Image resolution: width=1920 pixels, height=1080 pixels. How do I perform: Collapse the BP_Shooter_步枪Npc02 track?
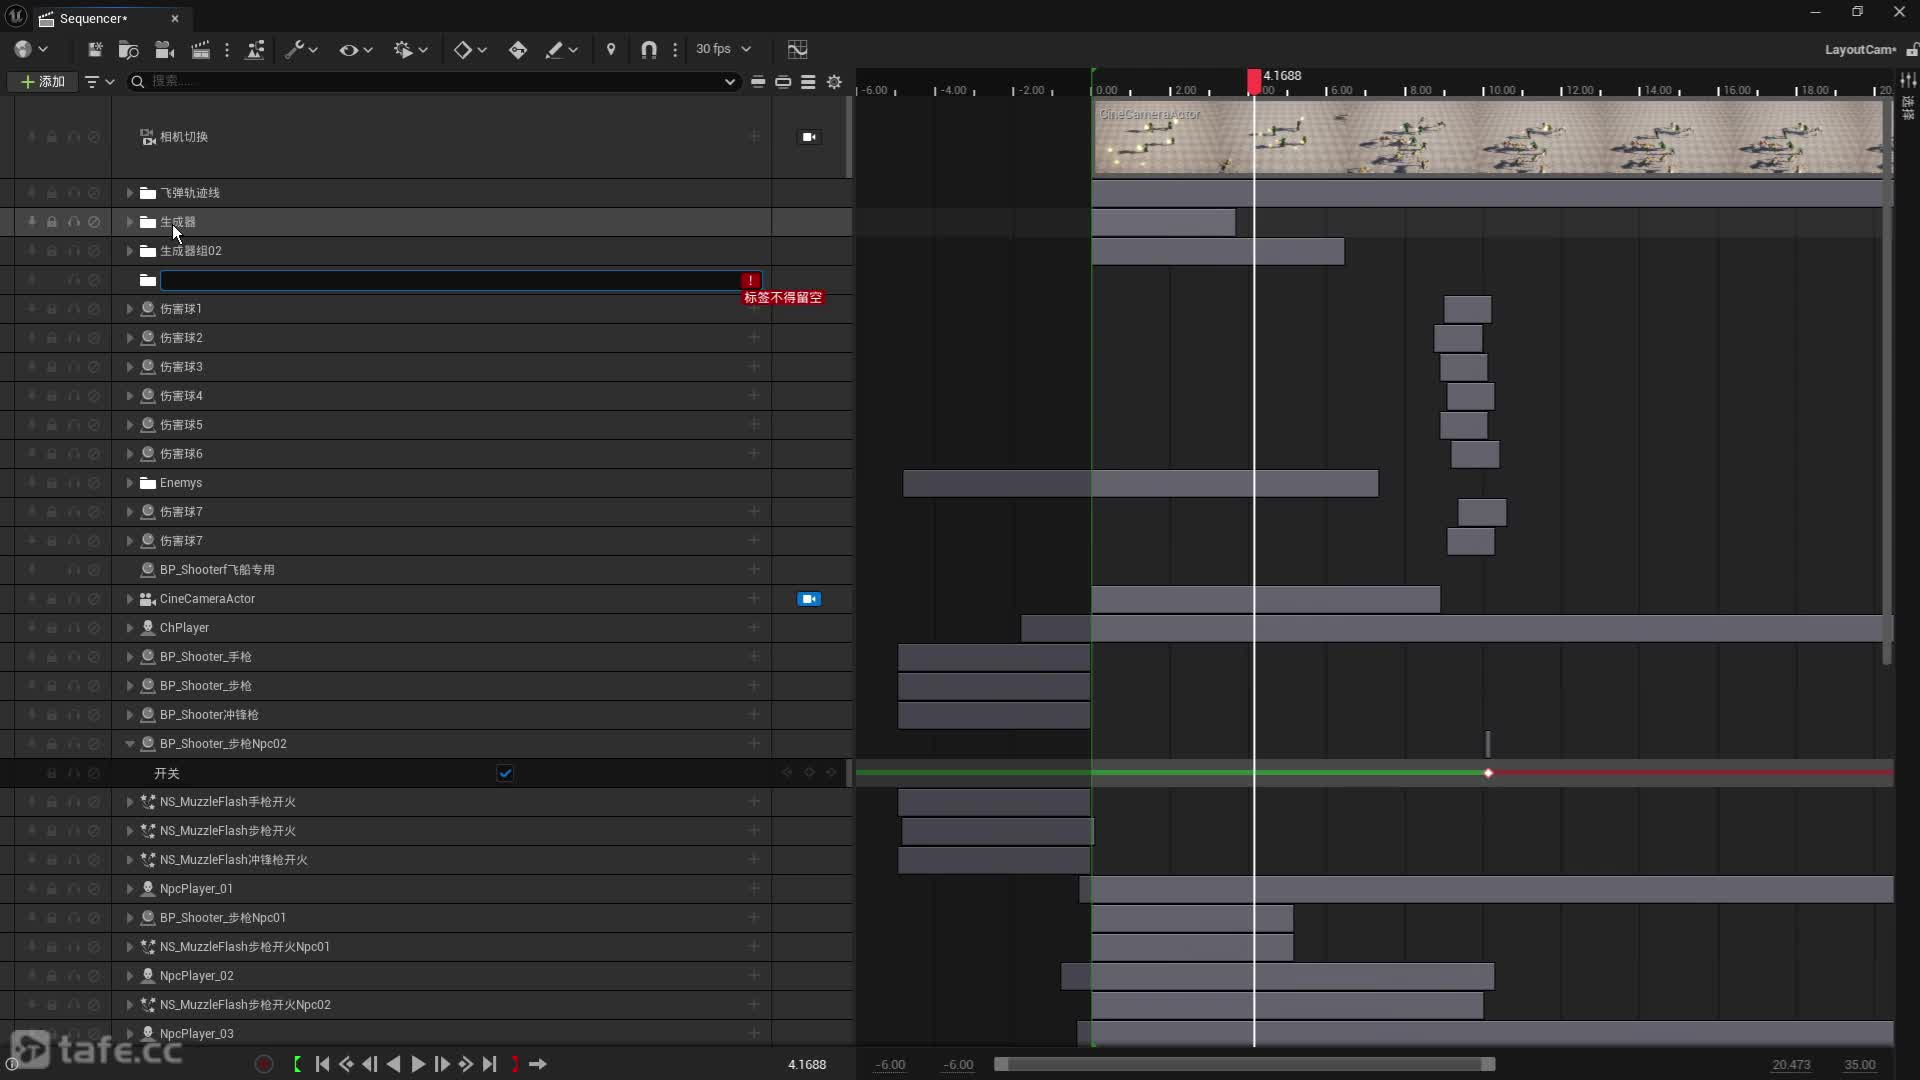tap(129, 744)
